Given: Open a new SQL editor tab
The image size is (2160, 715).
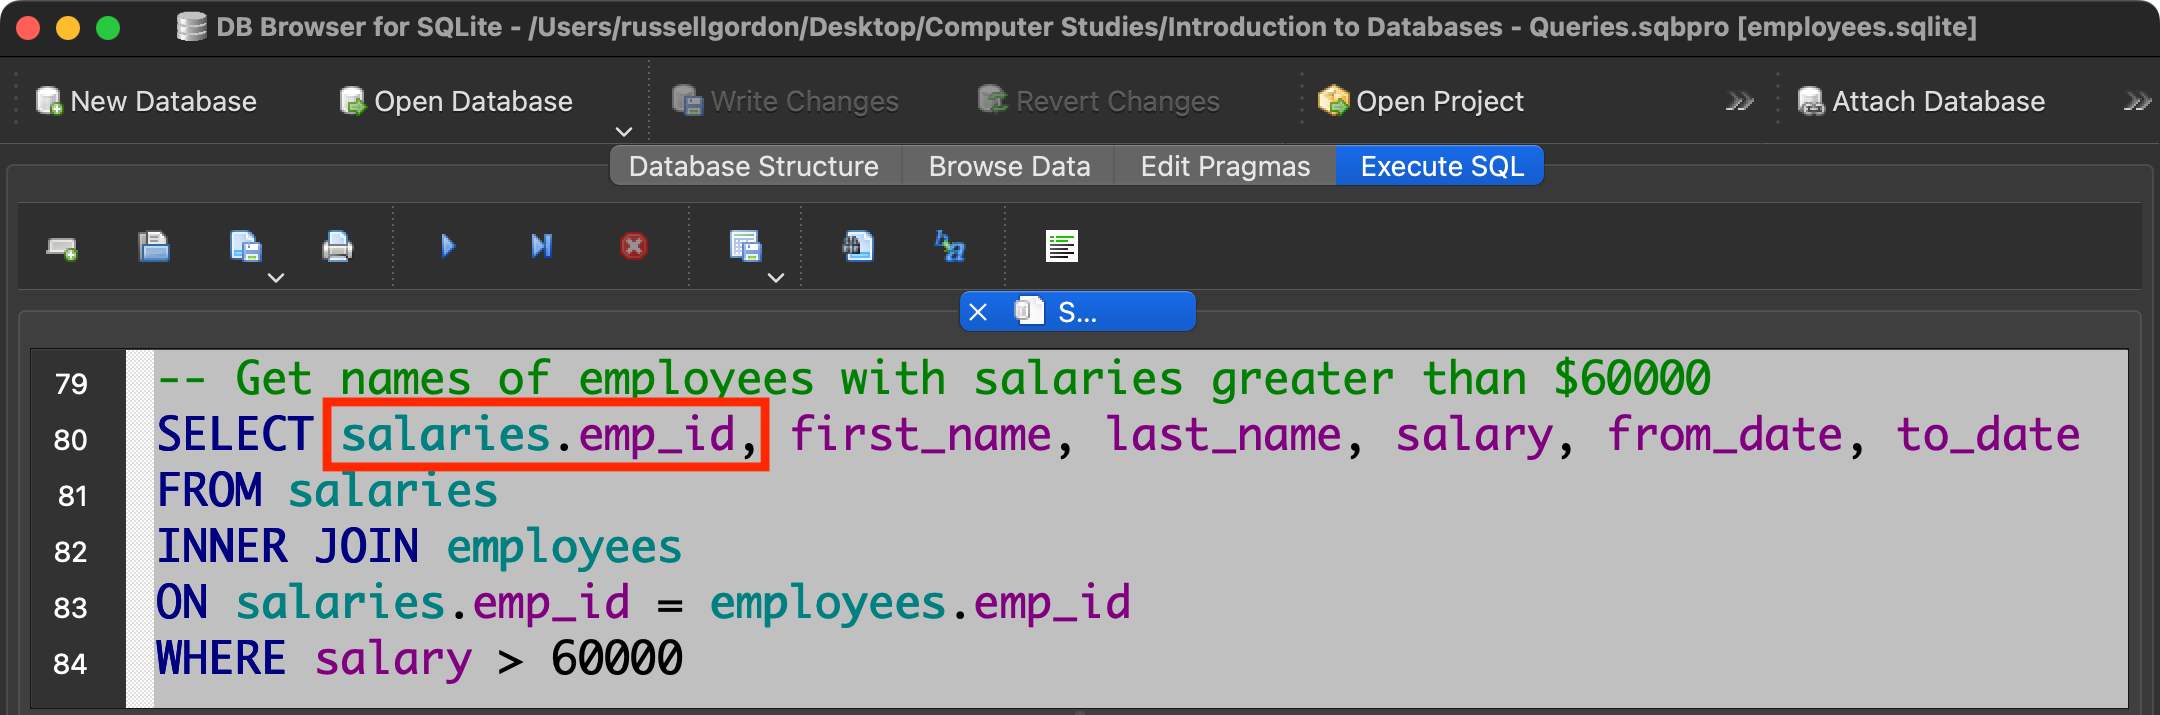Looking at the screenshot, I should click(62, 247).
